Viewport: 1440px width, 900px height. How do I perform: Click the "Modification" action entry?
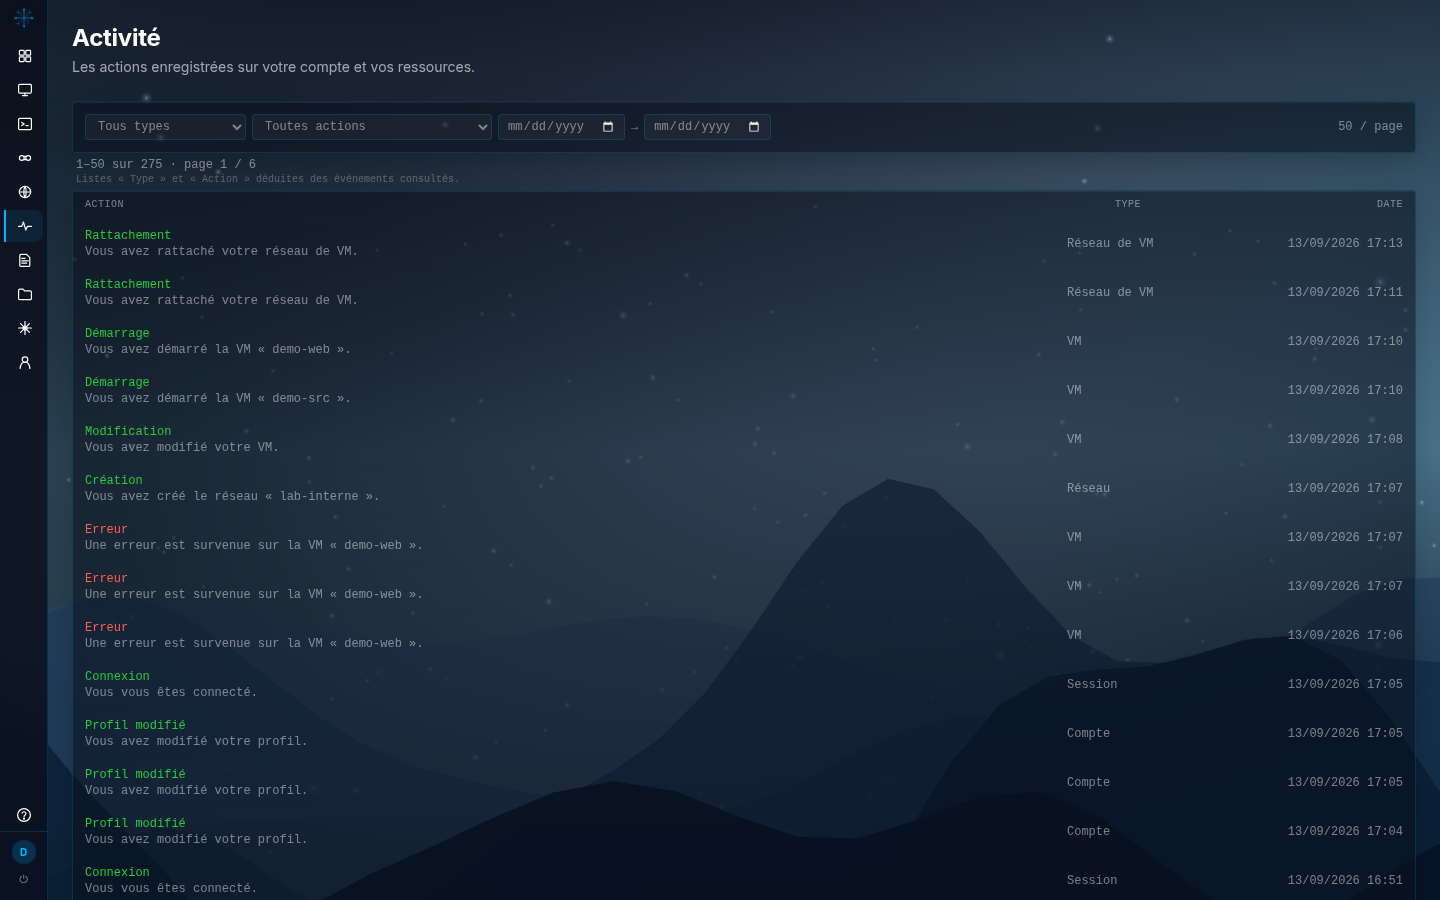click(744, 439)
